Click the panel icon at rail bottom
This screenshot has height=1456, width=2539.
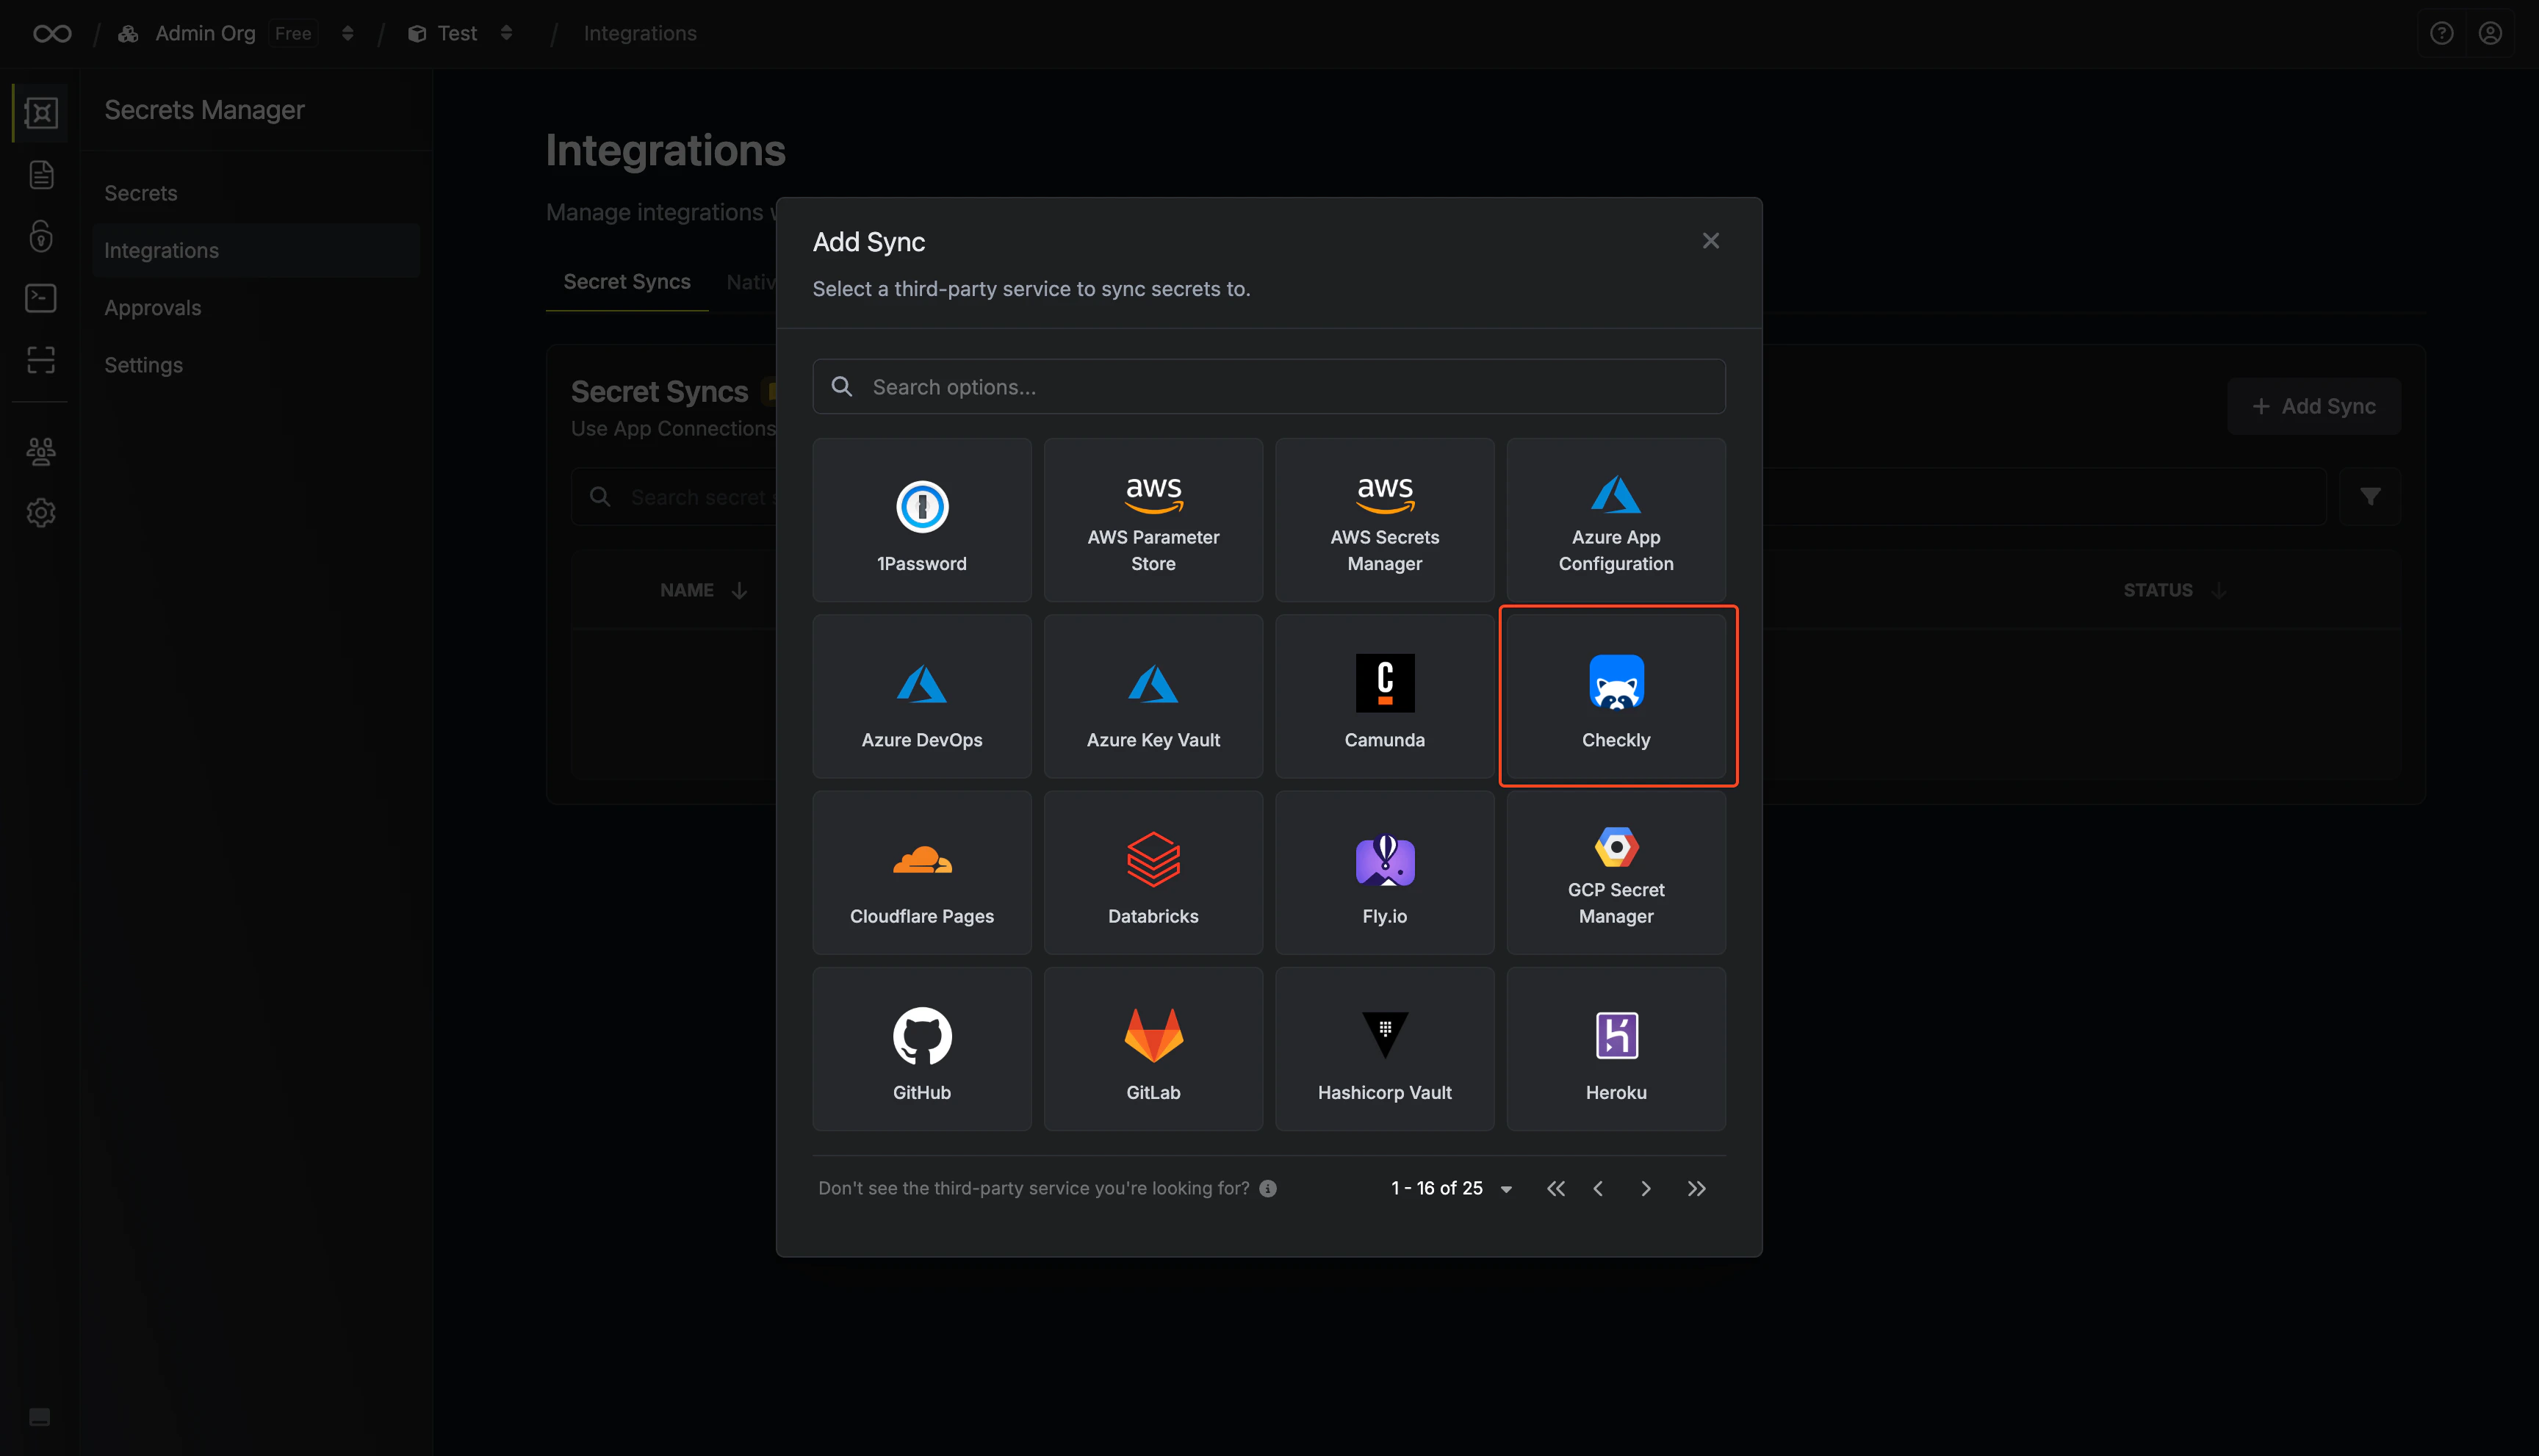coord(40,1416)
